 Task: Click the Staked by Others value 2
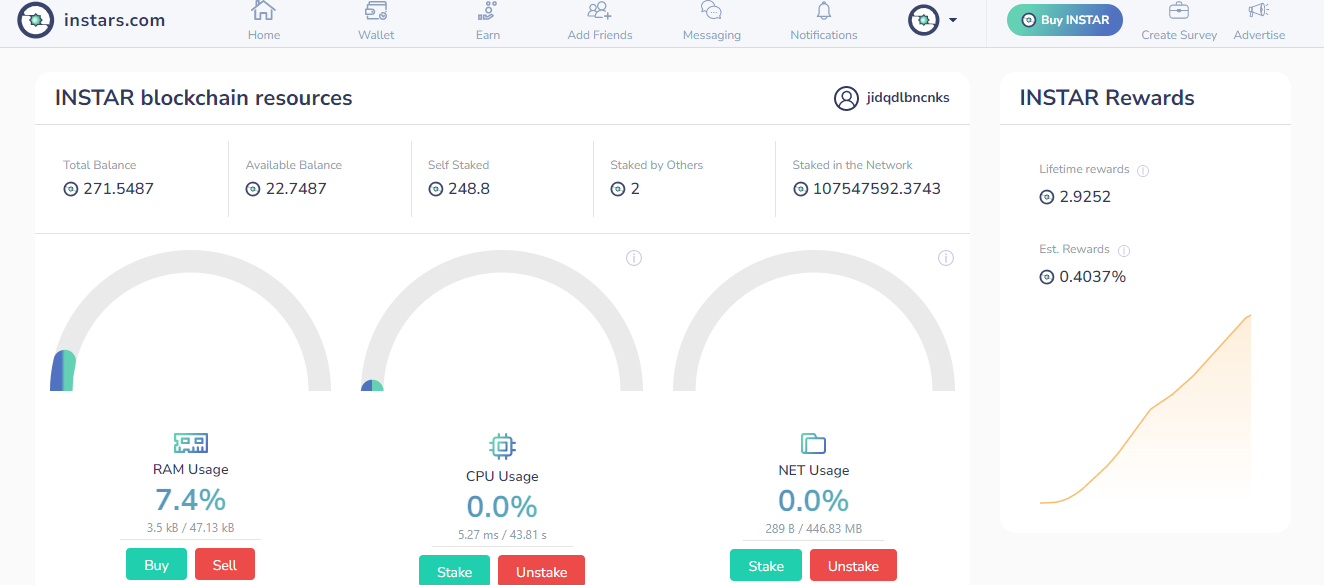pyautogui.click(x=635, y=189)
